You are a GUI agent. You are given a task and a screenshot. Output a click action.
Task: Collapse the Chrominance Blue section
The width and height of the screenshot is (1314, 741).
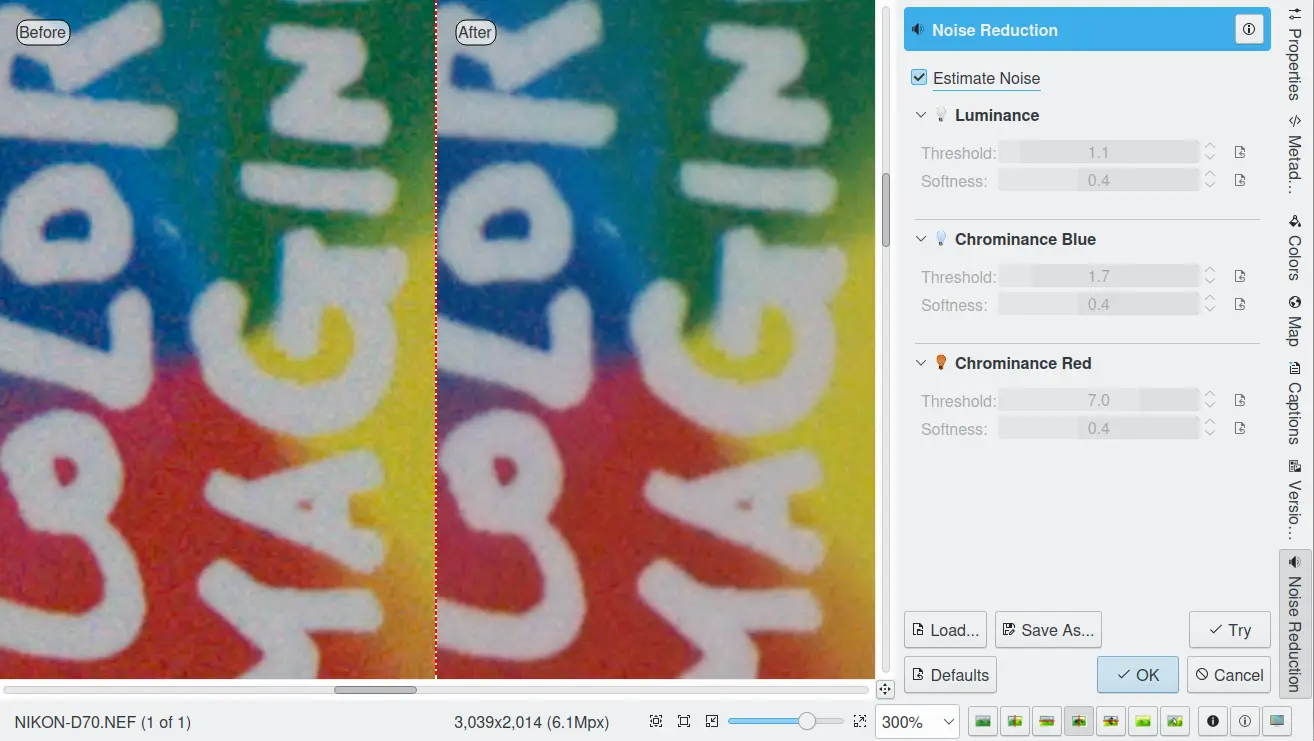(x=921, y=239)
